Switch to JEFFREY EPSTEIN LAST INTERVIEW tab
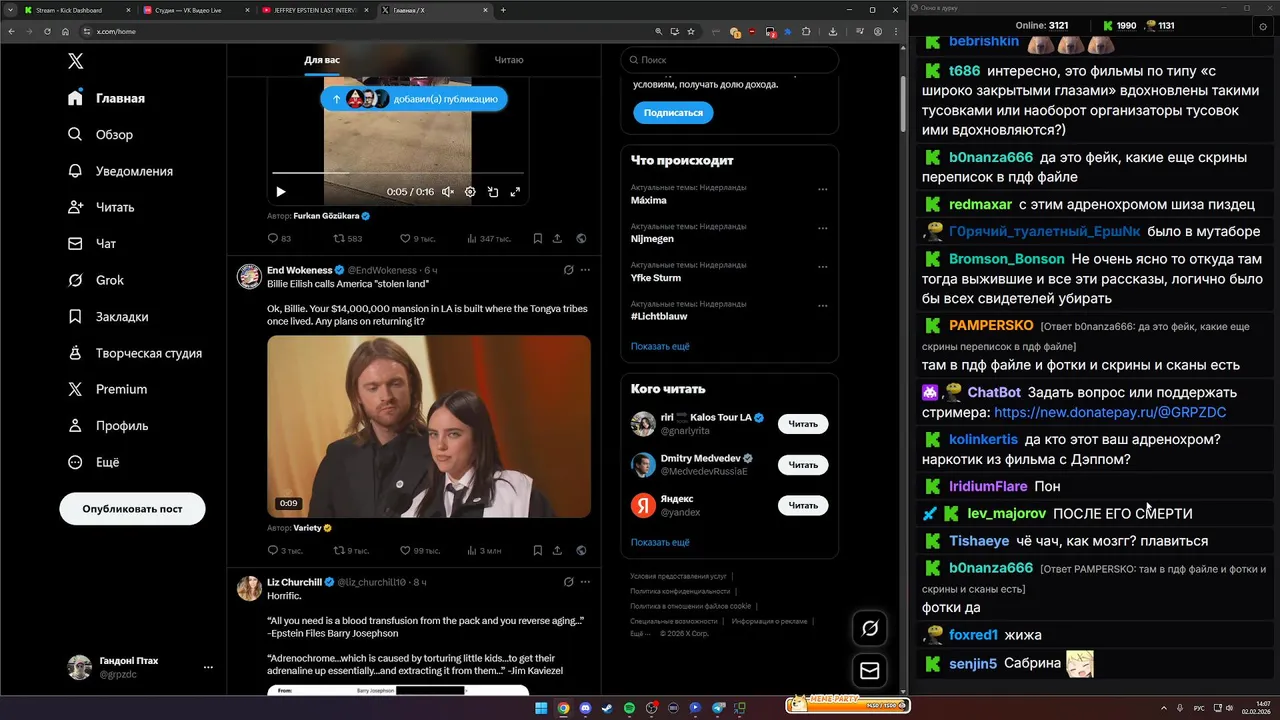The image size is (1280, 720). [316, 10]
